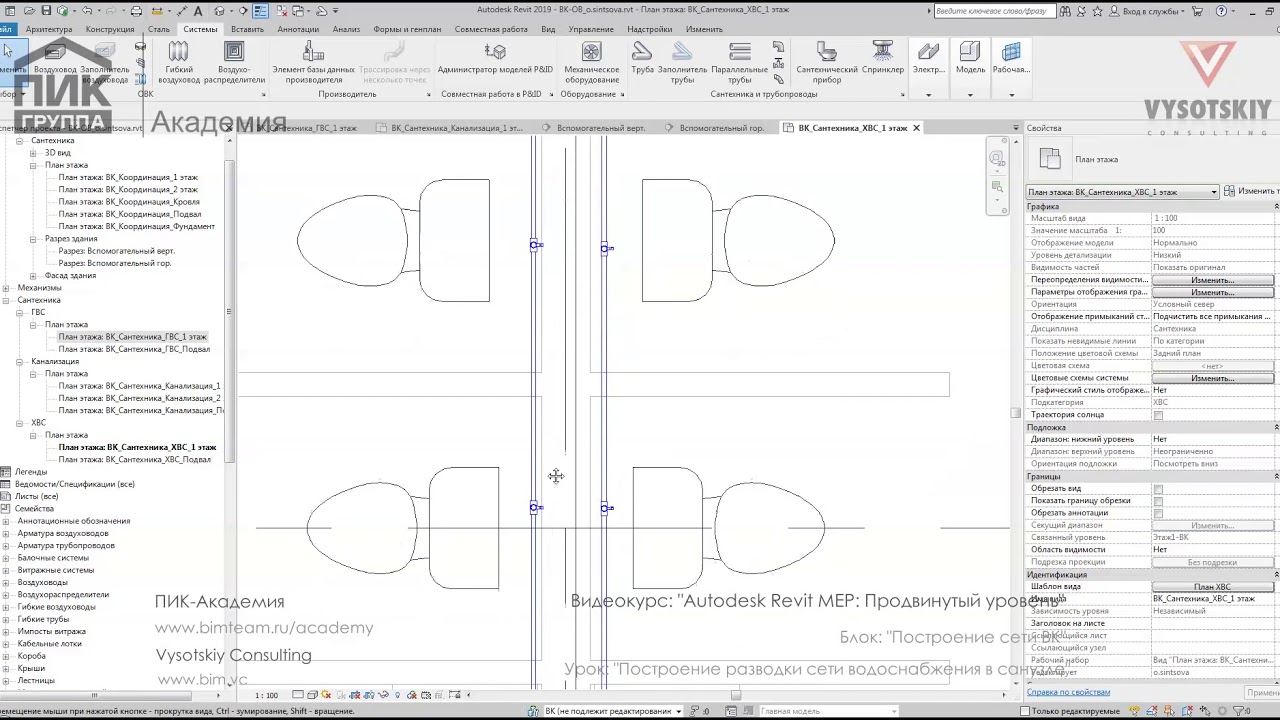Collapse the Графика properties section
Viewport: 1280px width, 720px height.
(1275, 206)
